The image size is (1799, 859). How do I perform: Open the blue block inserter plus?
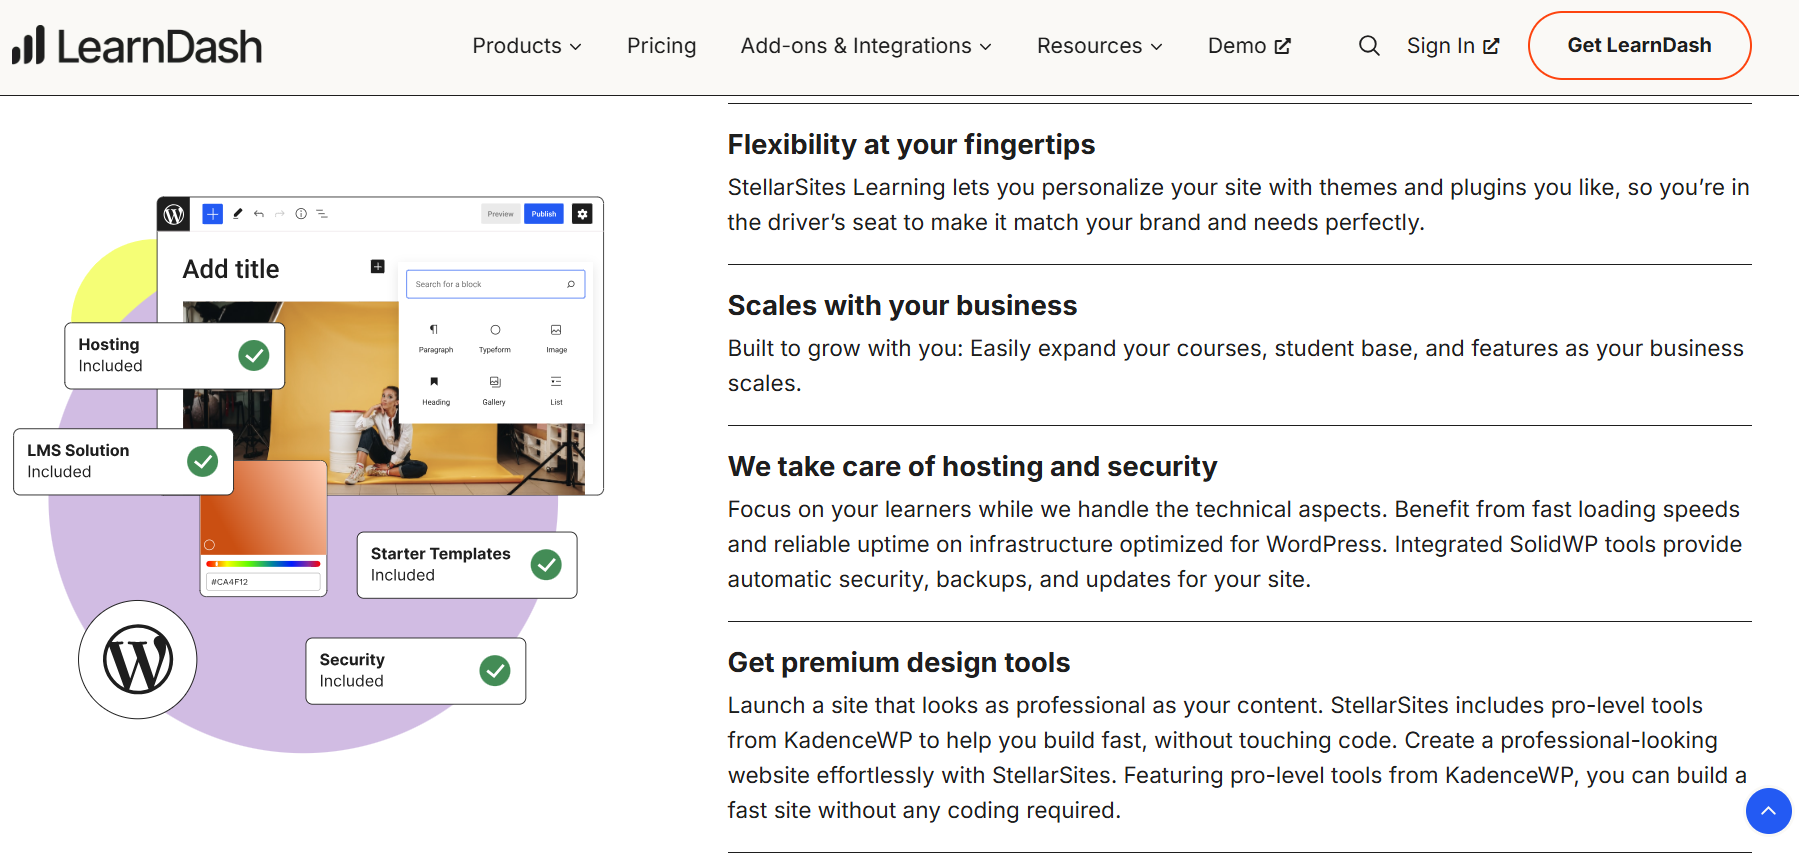pyautogui.click(x=212, y=213)
